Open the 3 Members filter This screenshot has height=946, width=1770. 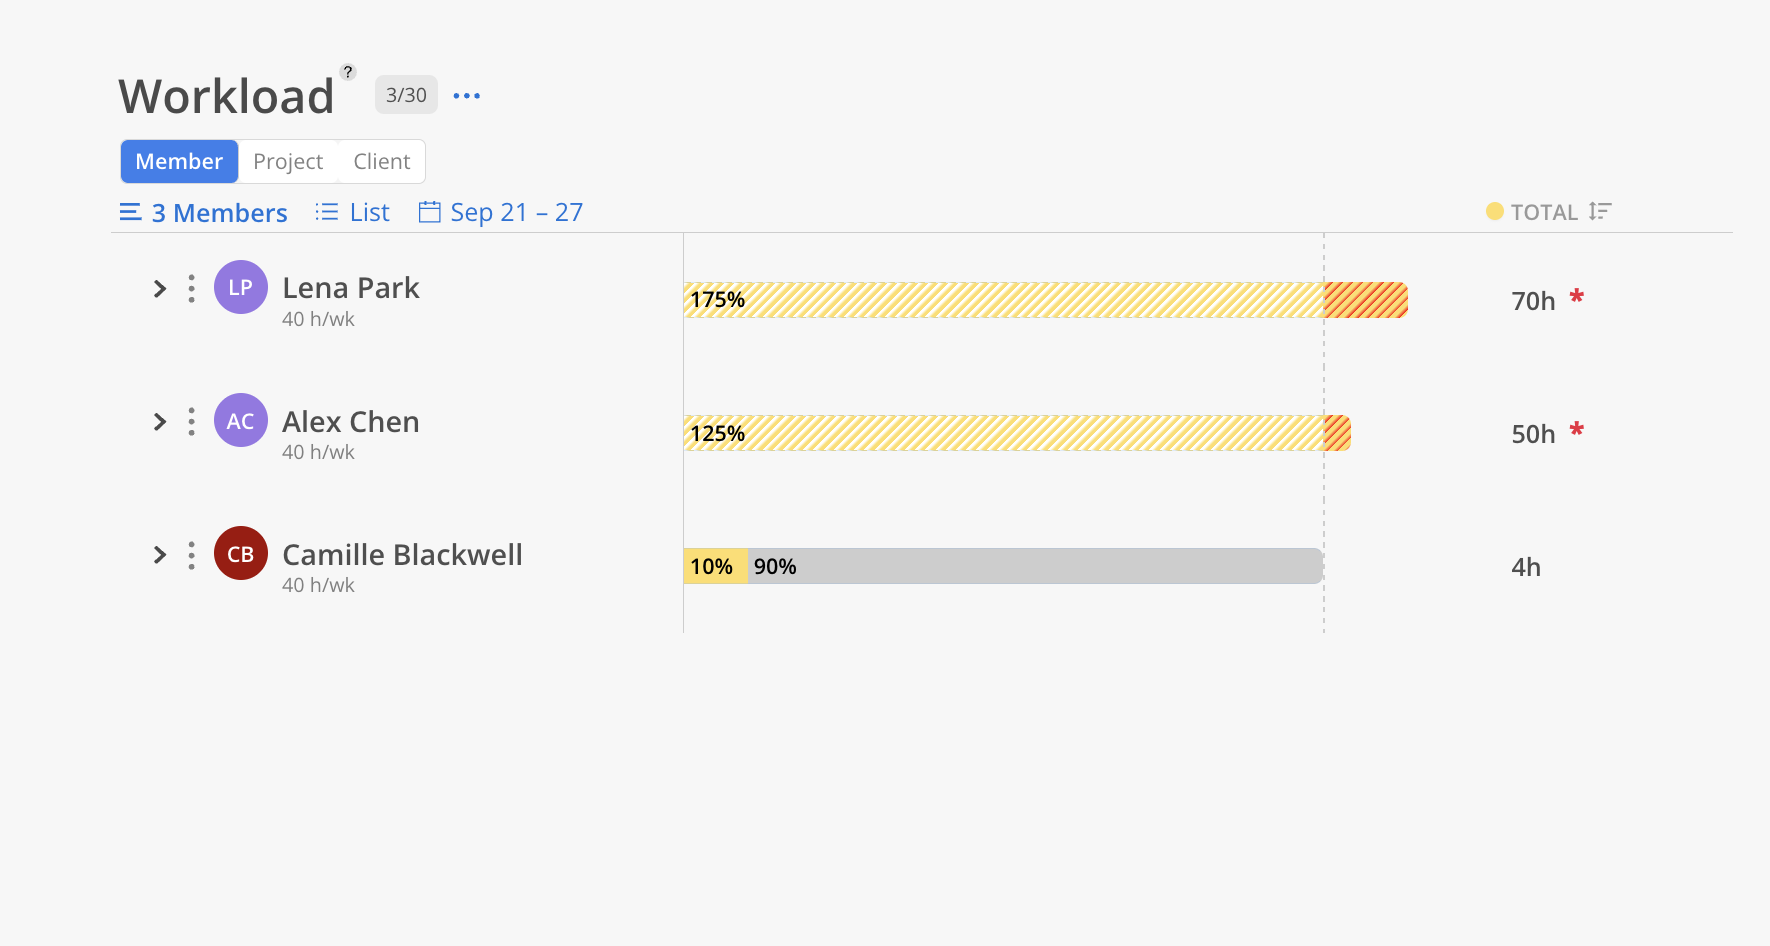[204, 212]
